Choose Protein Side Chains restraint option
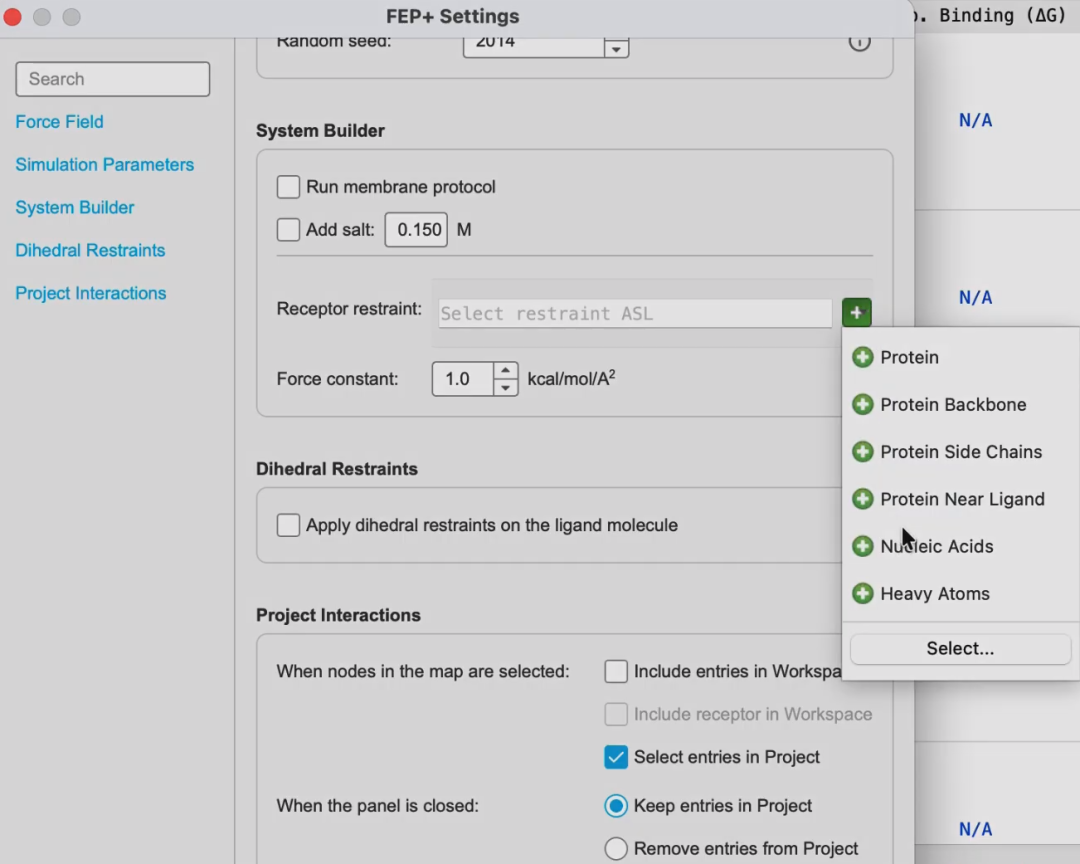This screenshot has height=864, width=1080. coord(961,452)
